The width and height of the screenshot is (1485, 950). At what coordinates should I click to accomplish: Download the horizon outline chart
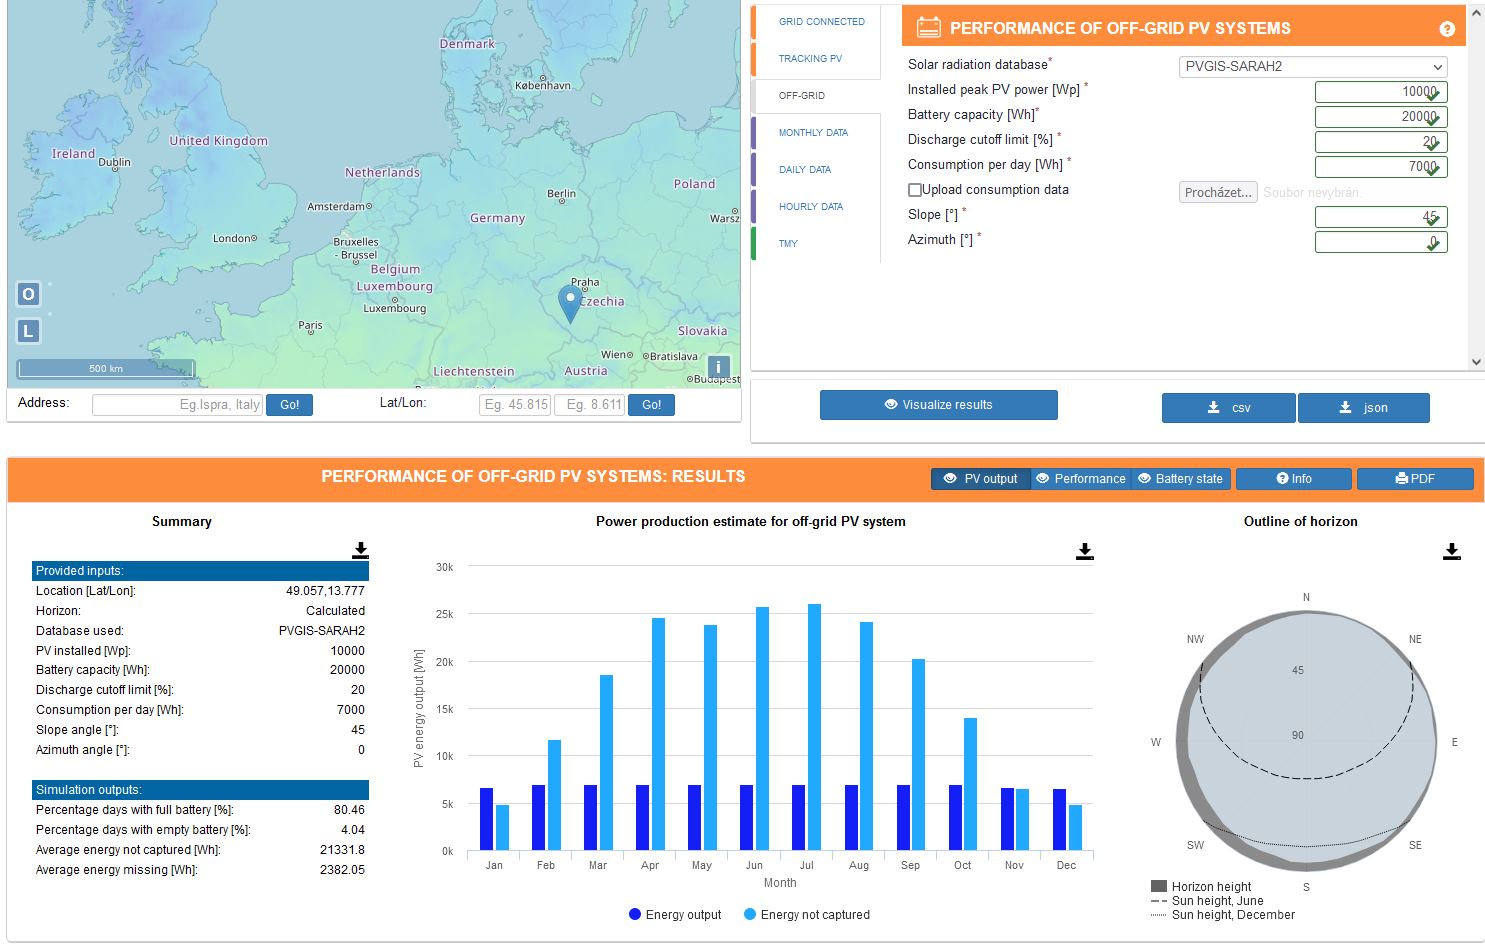coord(1452,551)
